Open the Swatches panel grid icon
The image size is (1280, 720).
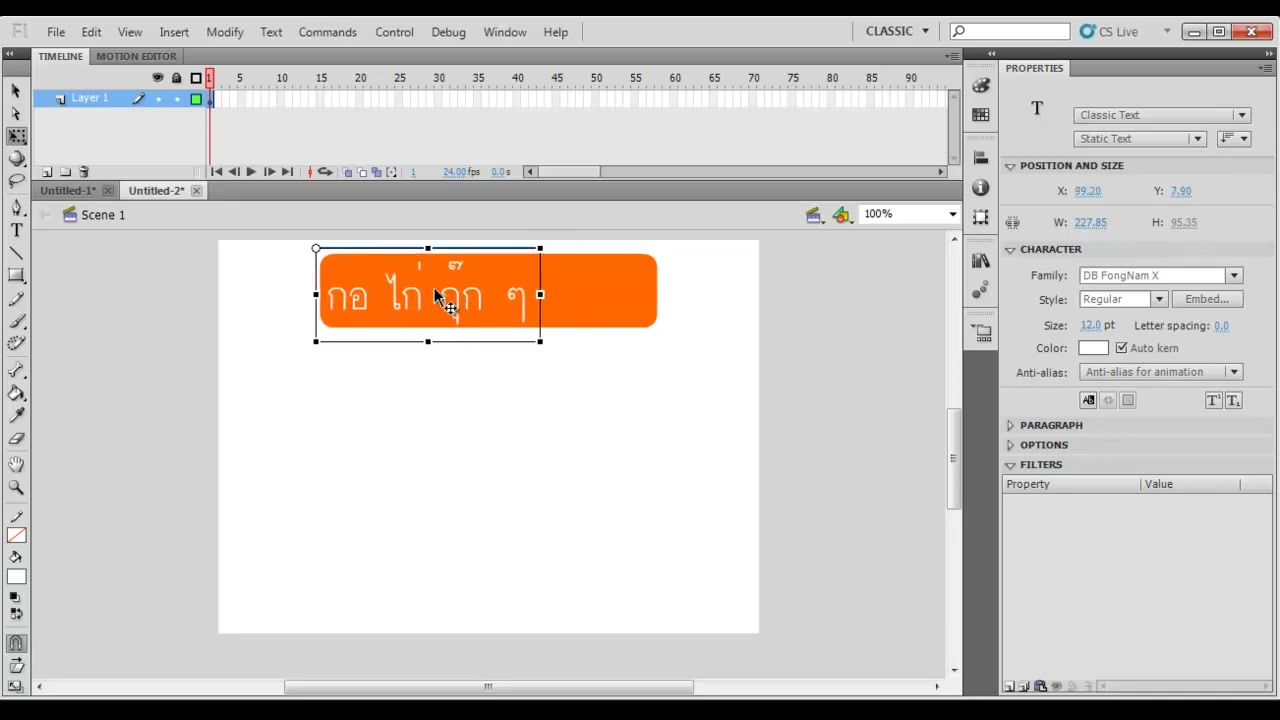tap(981, 115)
